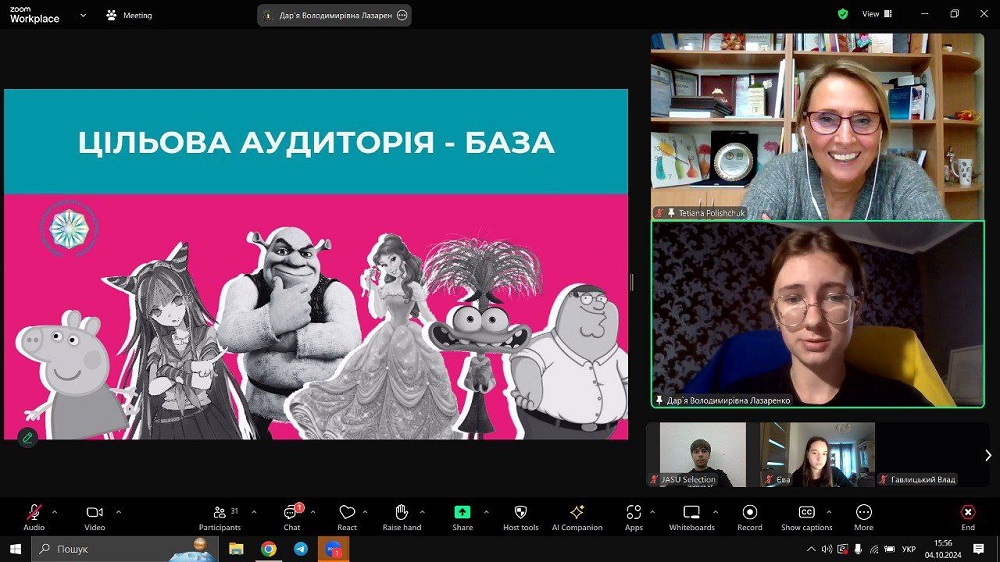Screen dimensions: 1000x562
Task: Open the Participants panel
Action: pyautogui.click(x=220, y=512)
